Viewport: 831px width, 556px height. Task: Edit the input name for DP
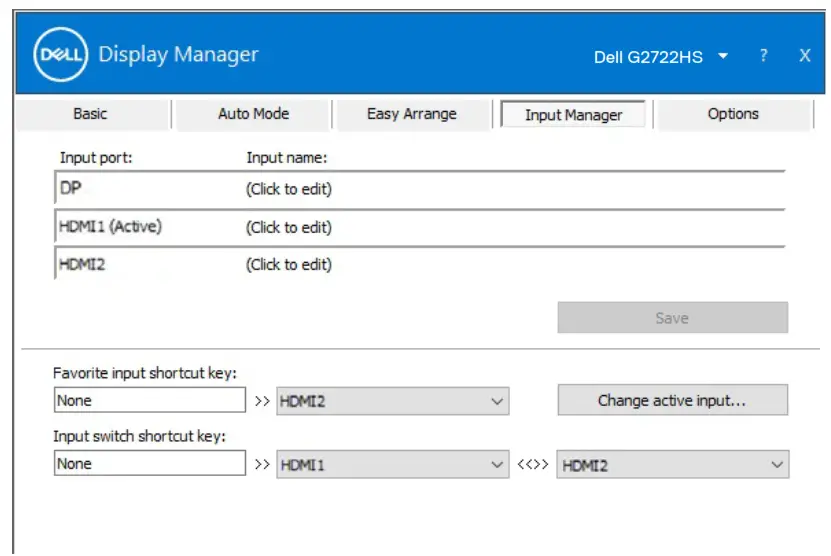289,189
